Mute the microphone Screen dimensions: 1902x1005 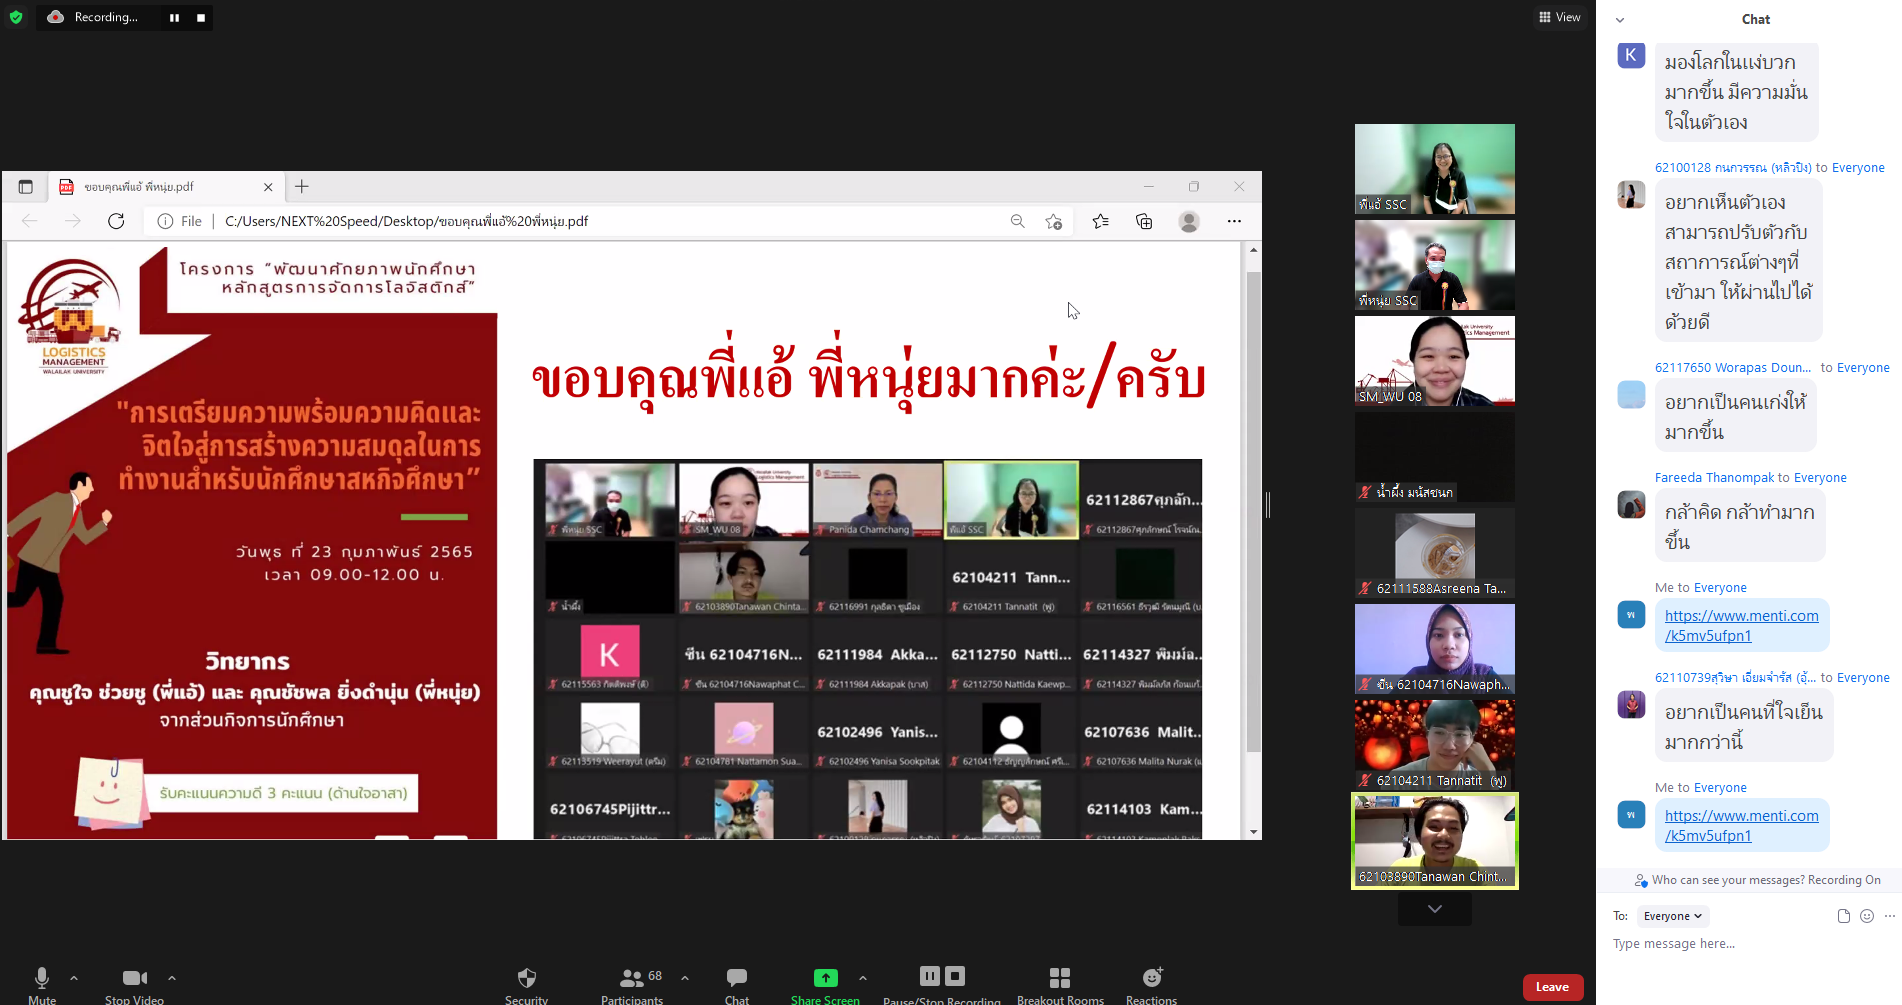pos(41,978)
